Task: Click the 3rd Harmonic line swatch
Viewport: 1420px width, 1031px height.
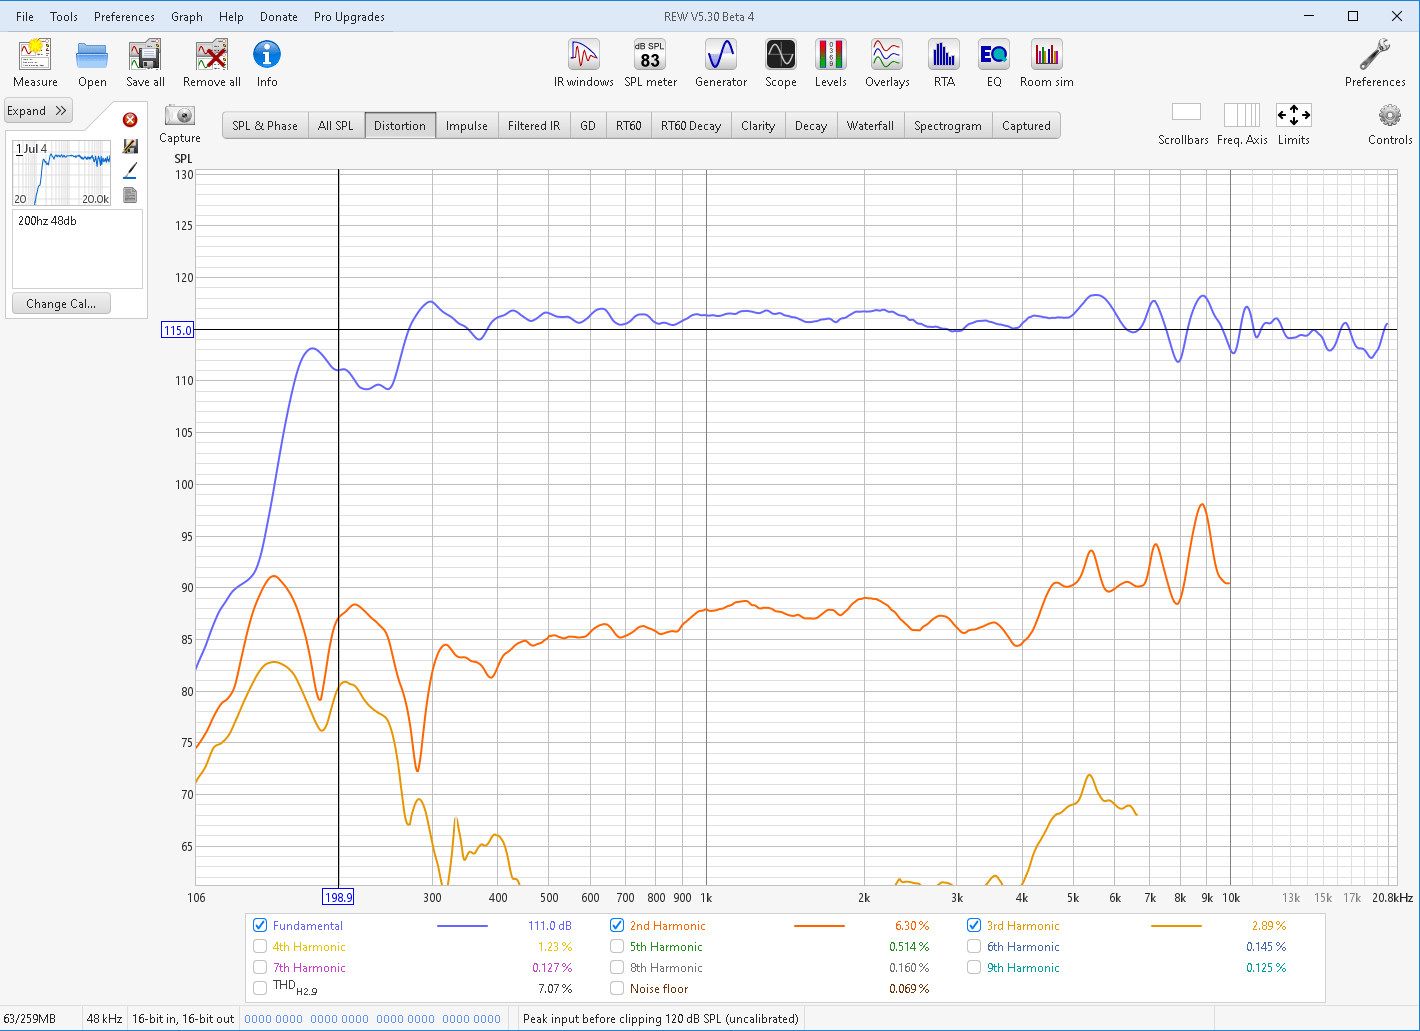Action: coord(1176,926)
